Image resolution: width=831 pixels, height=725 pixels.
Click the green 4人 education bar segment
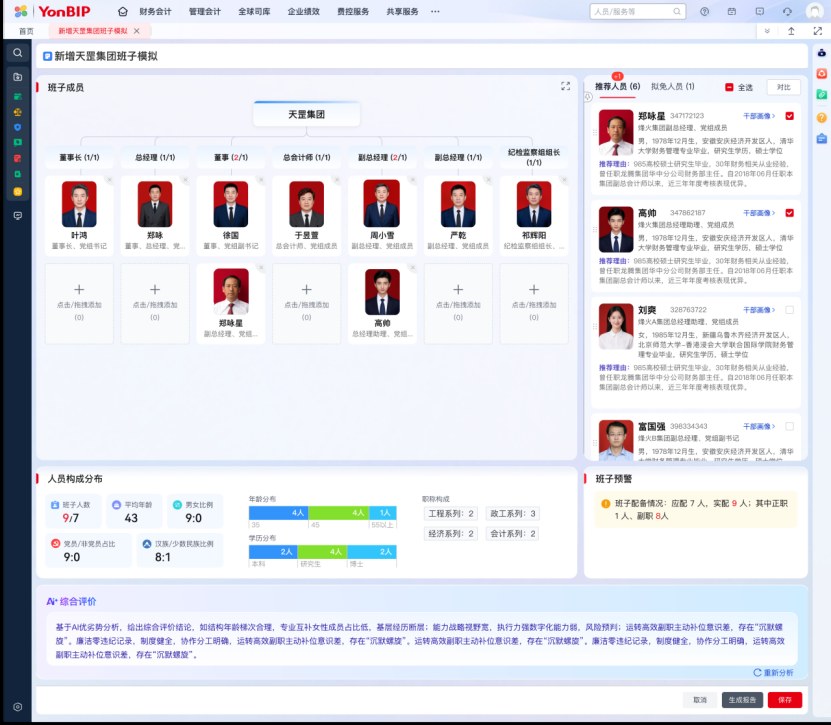click(x=322, y=552)
